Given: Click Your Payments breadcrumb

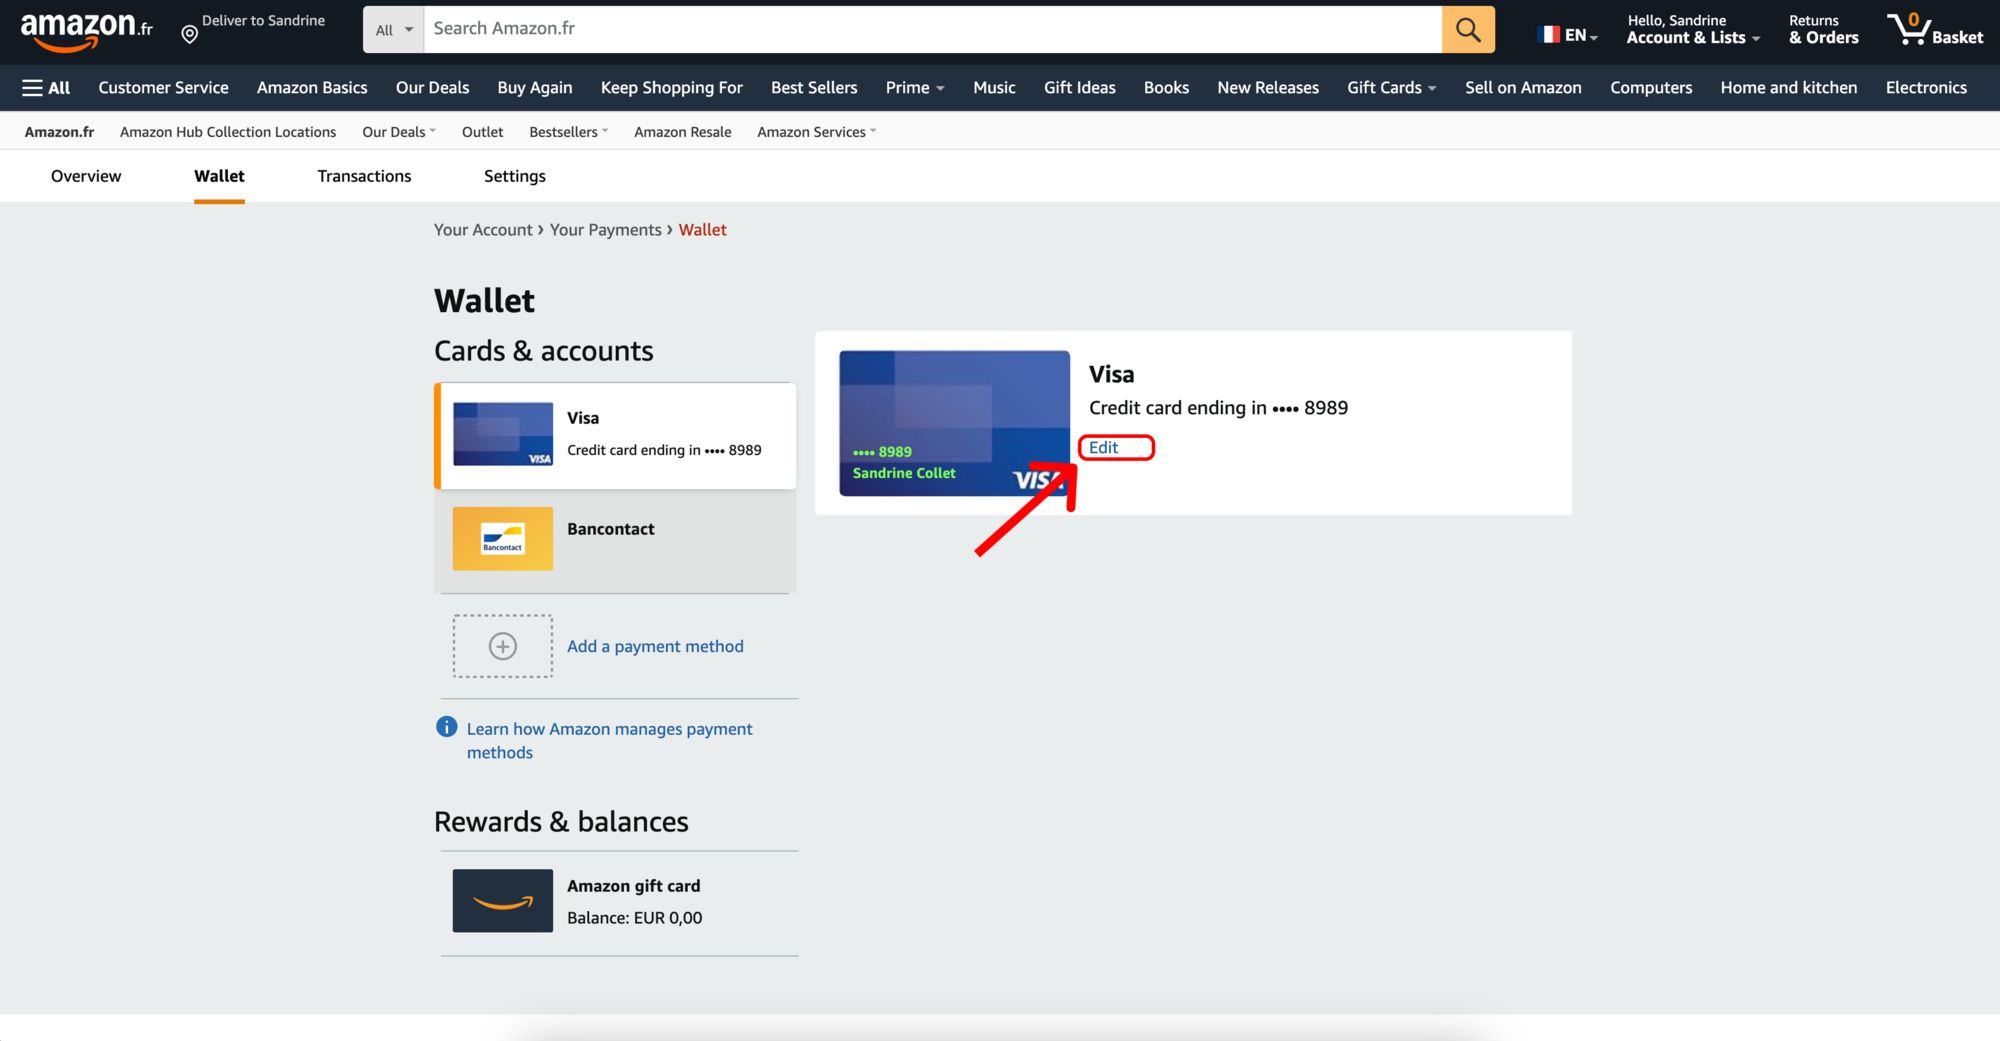Looking at the screenshot, I should coord(605,230).
